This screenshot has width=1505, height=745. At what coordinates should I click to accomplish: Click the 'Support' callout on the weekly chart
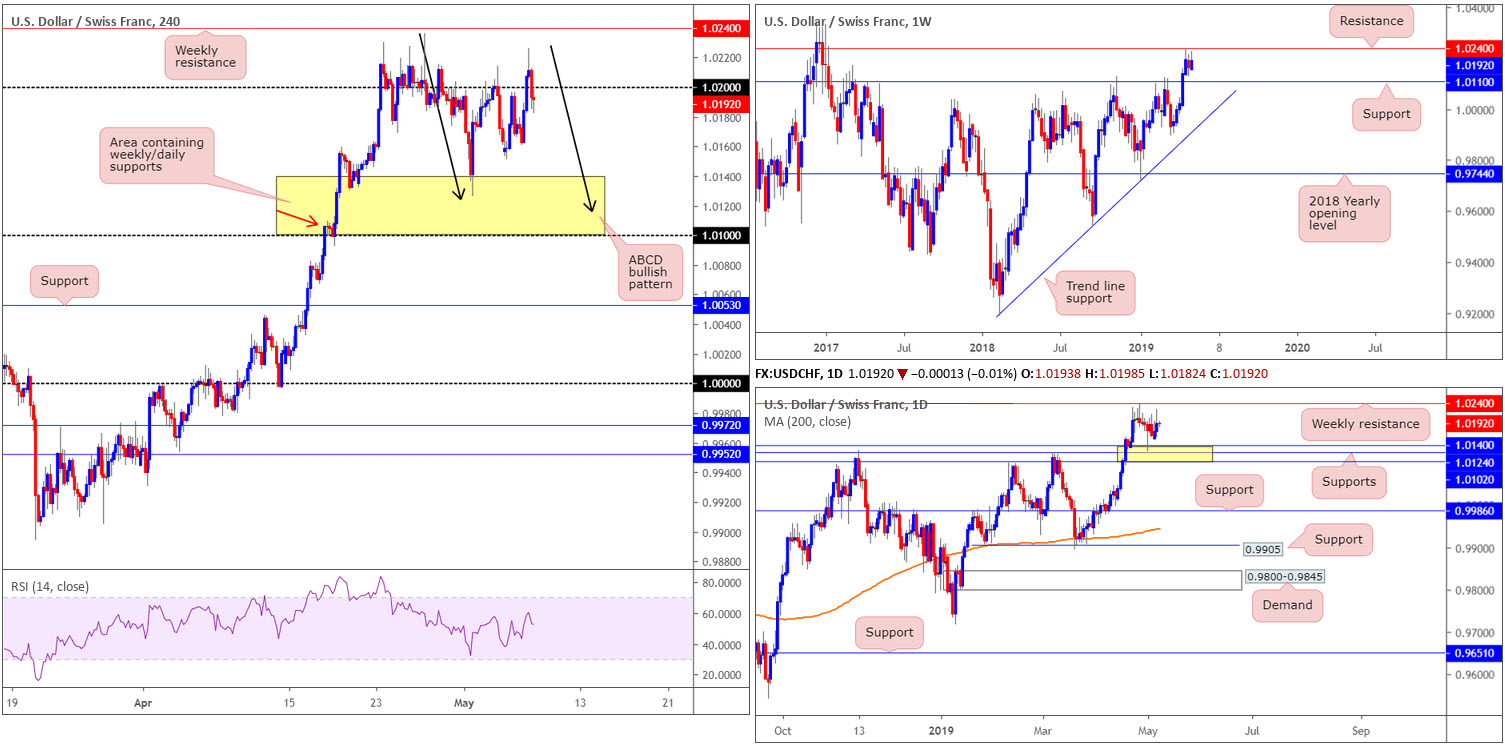[x=1387, y=114]
